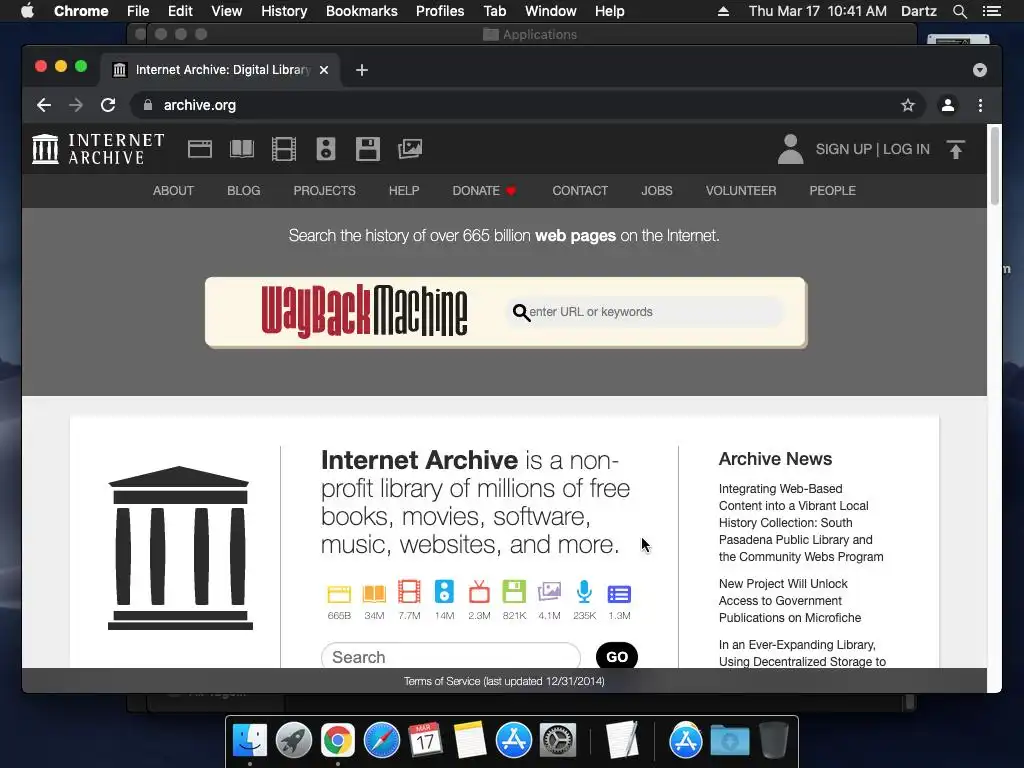Open the Decentralized Storage news article
This screenshot has height=768, width=1024.
(x=802, y=653)
